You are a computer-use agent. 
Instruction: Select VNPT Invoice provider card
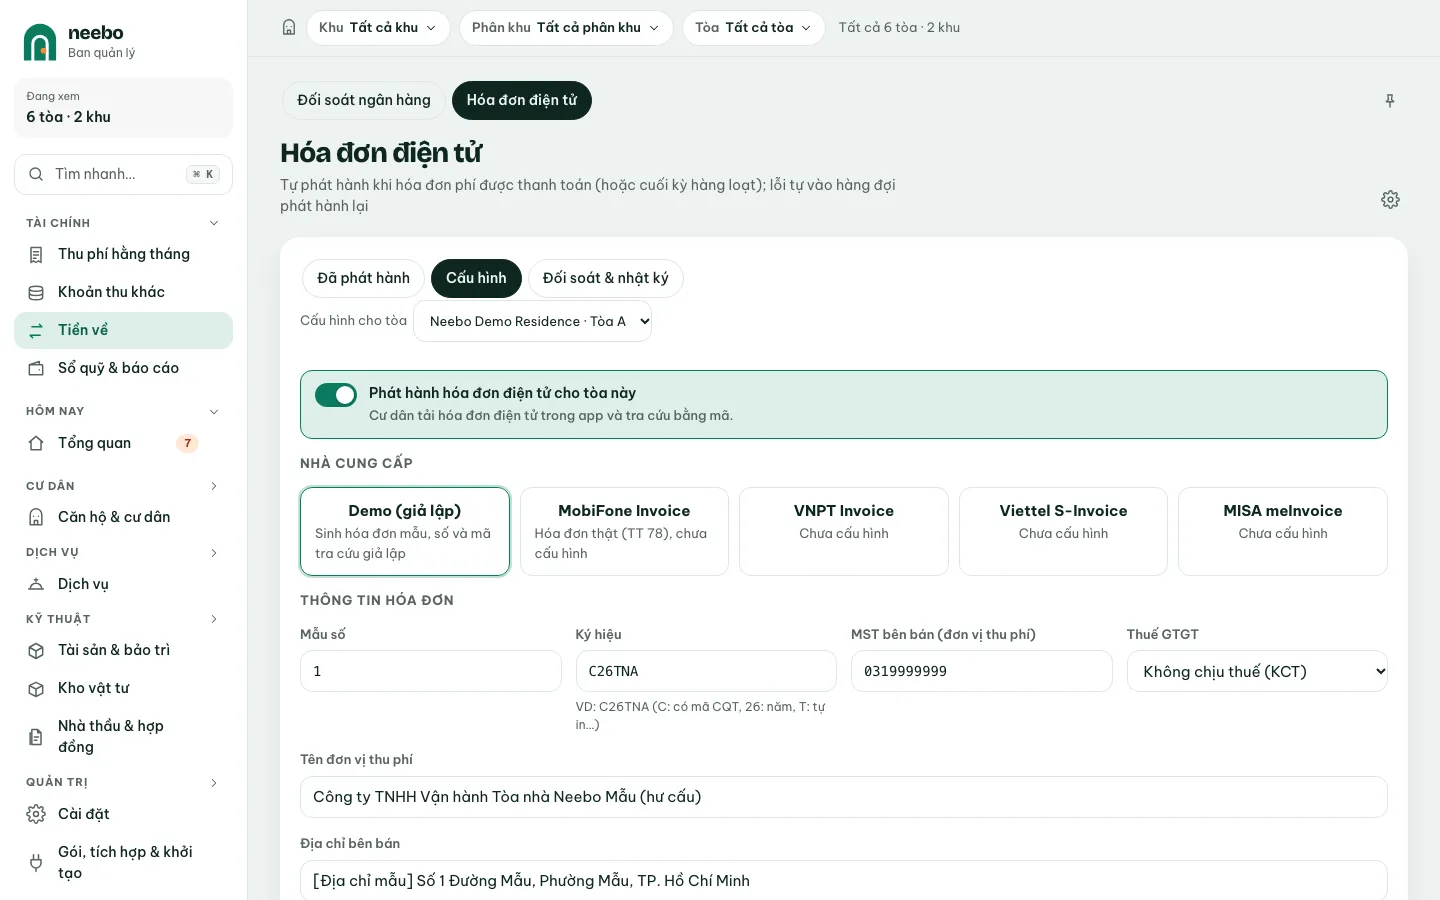[844, 532]
